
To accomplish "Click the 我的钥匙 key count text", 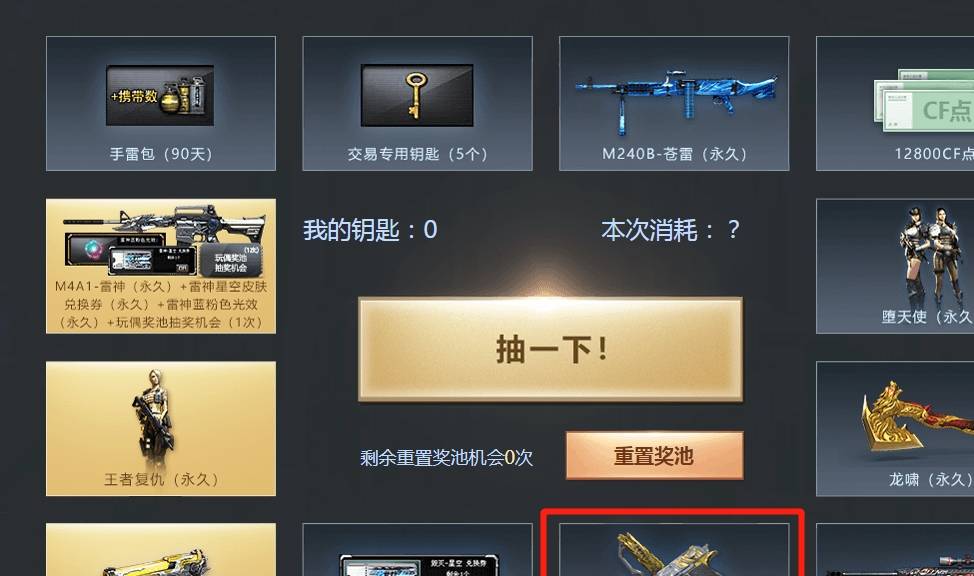I will [x=370, y=230].
